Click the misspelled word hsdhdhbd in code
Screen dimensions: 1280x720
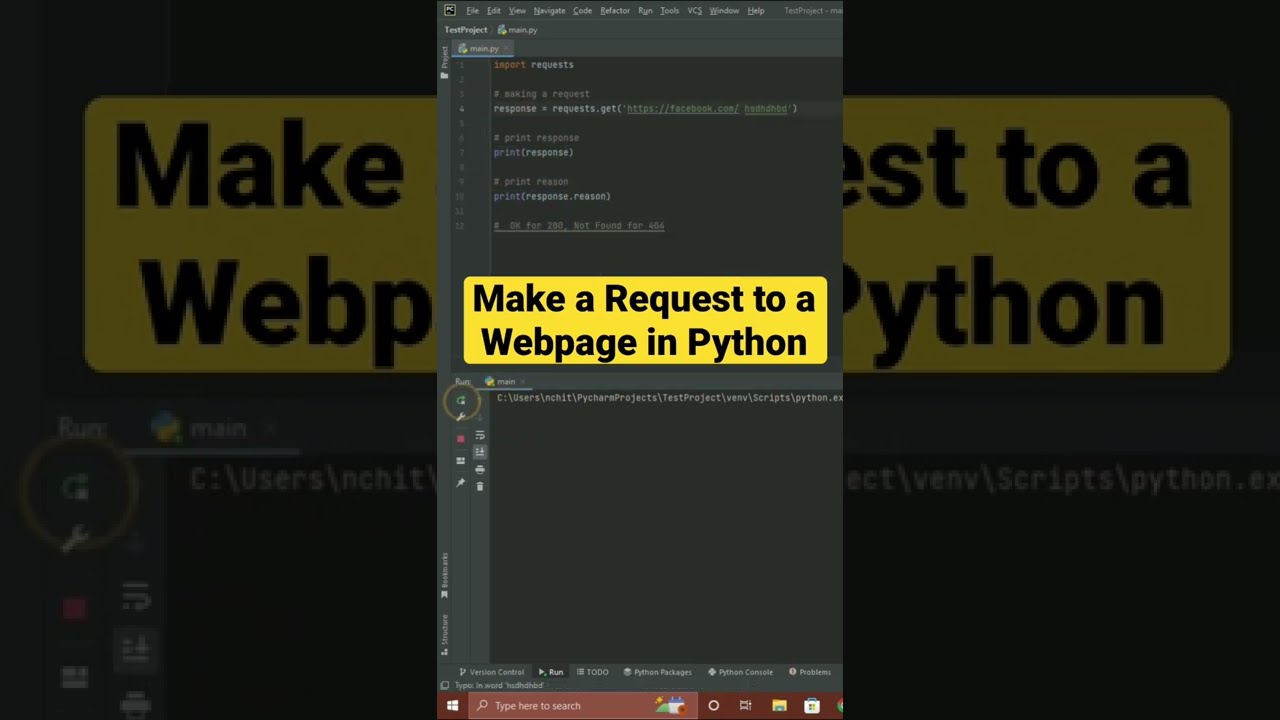[x=766, y=108]
